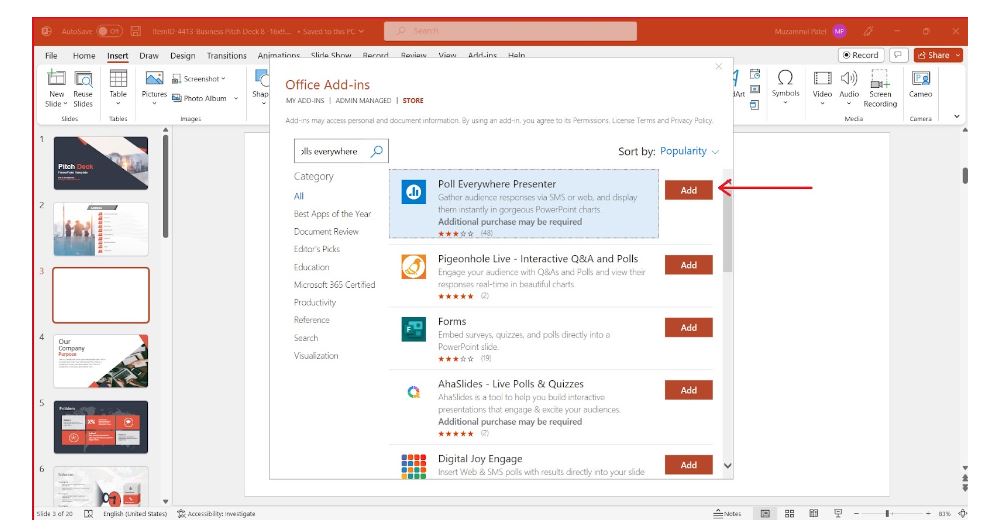Open the comments icon next to Record

(x=898, y=55)
